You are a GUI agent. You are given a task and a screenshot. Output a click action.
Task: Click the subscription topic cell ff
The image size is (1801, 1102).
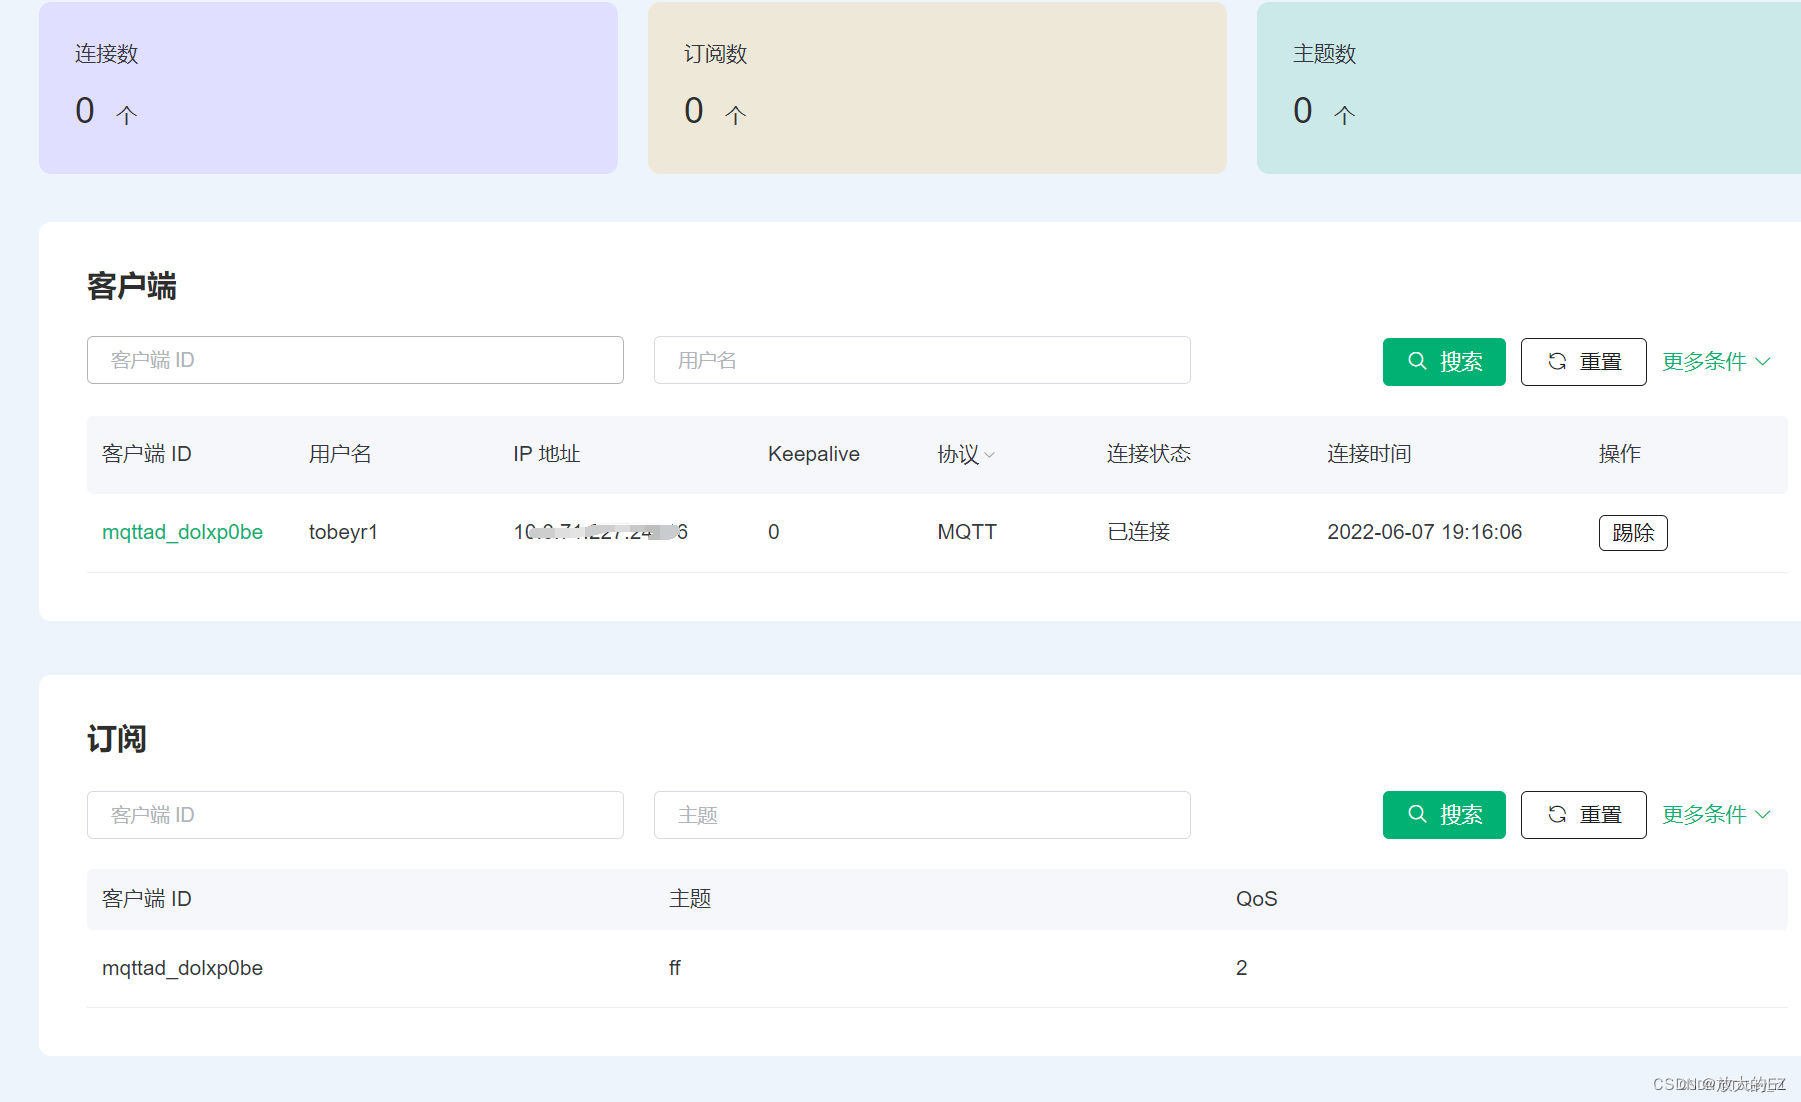tap(675, 968)
